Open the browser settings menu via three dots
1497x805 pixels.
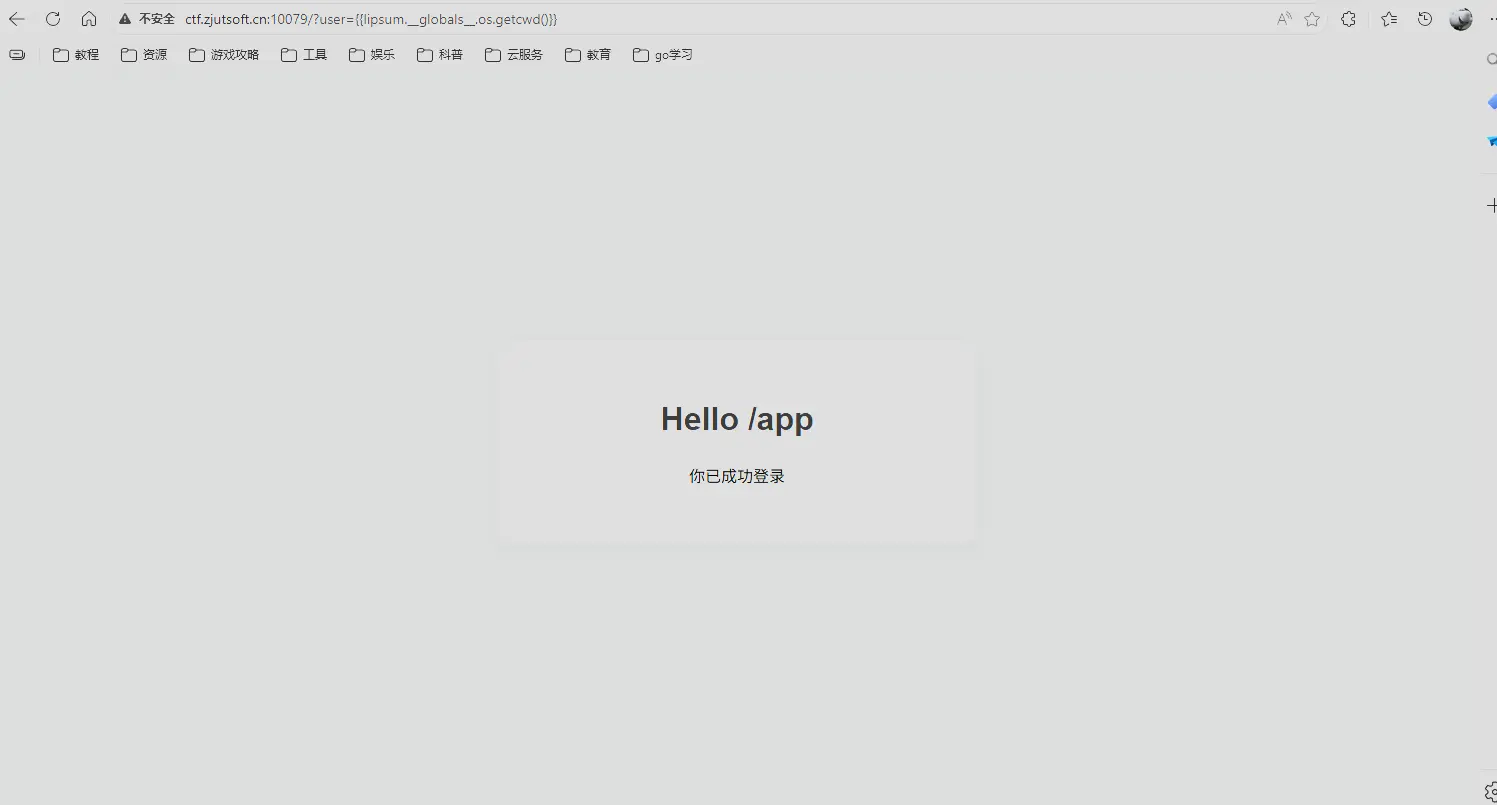[1491, 18]
